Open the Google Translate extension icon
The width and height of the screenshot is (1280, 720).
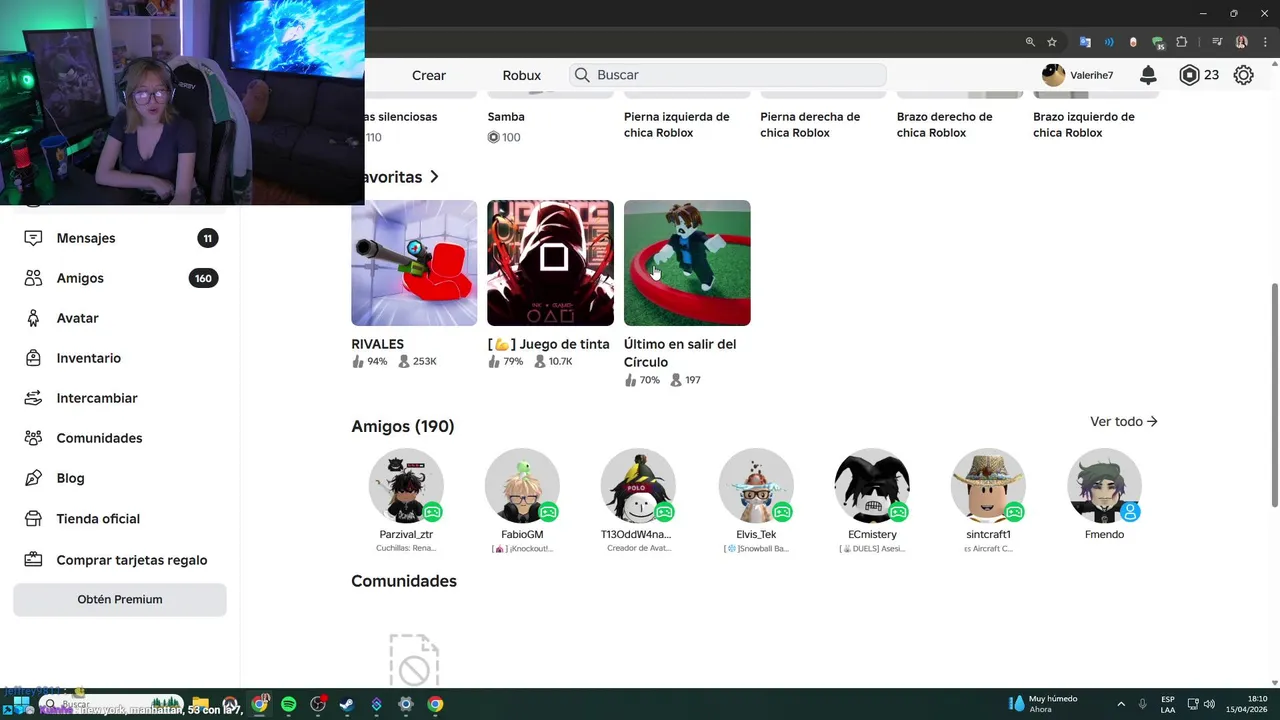1085,42
